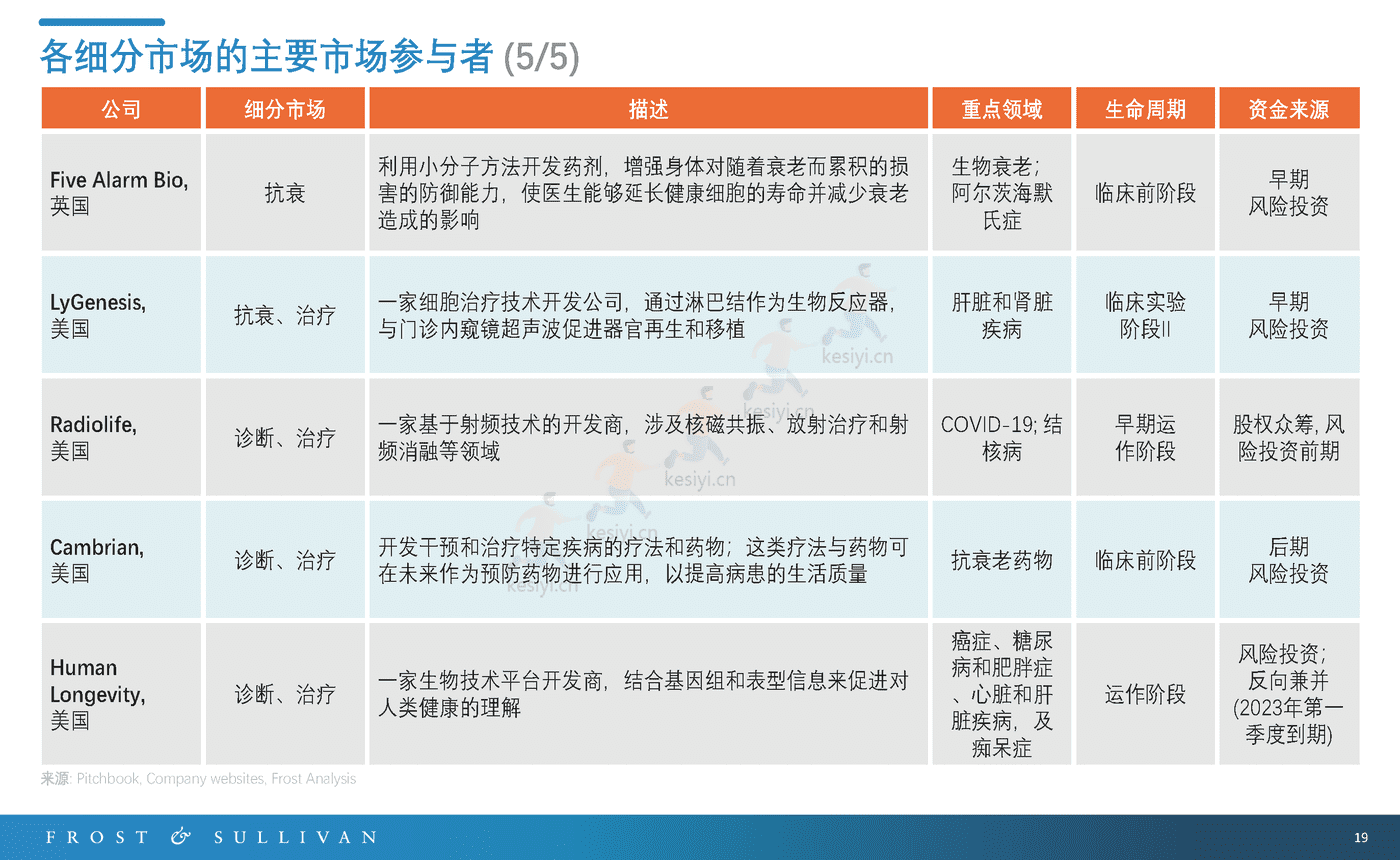Click the description starting 一家生物技术平台开发商
The height and width of the screenshot is (860, 1400).
pyautogui.click(x=648, y=693)
